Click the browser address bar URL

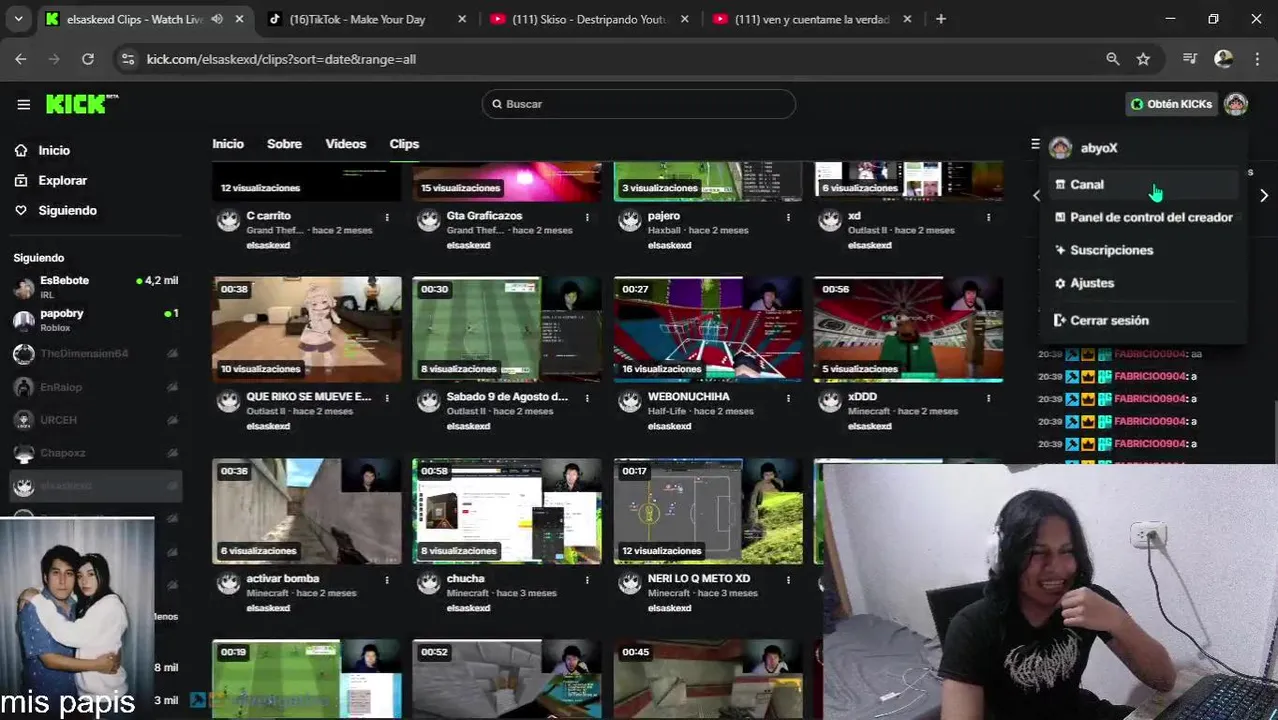coord(281,59)
